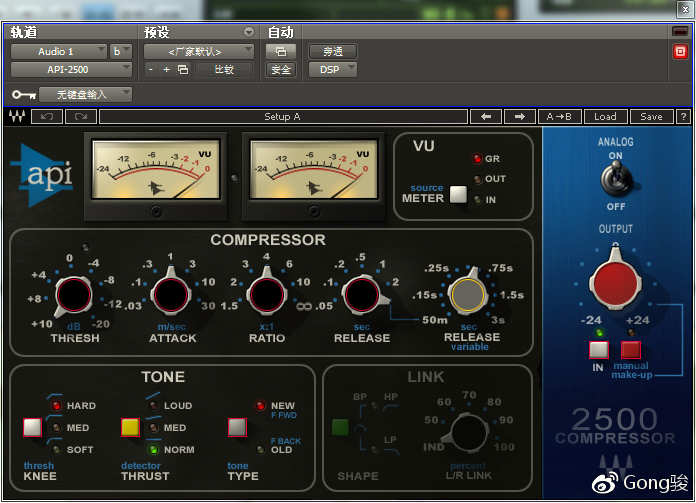Click the LOUD thrust indicator
Screen dimensions: 696x503
[154, 405]
